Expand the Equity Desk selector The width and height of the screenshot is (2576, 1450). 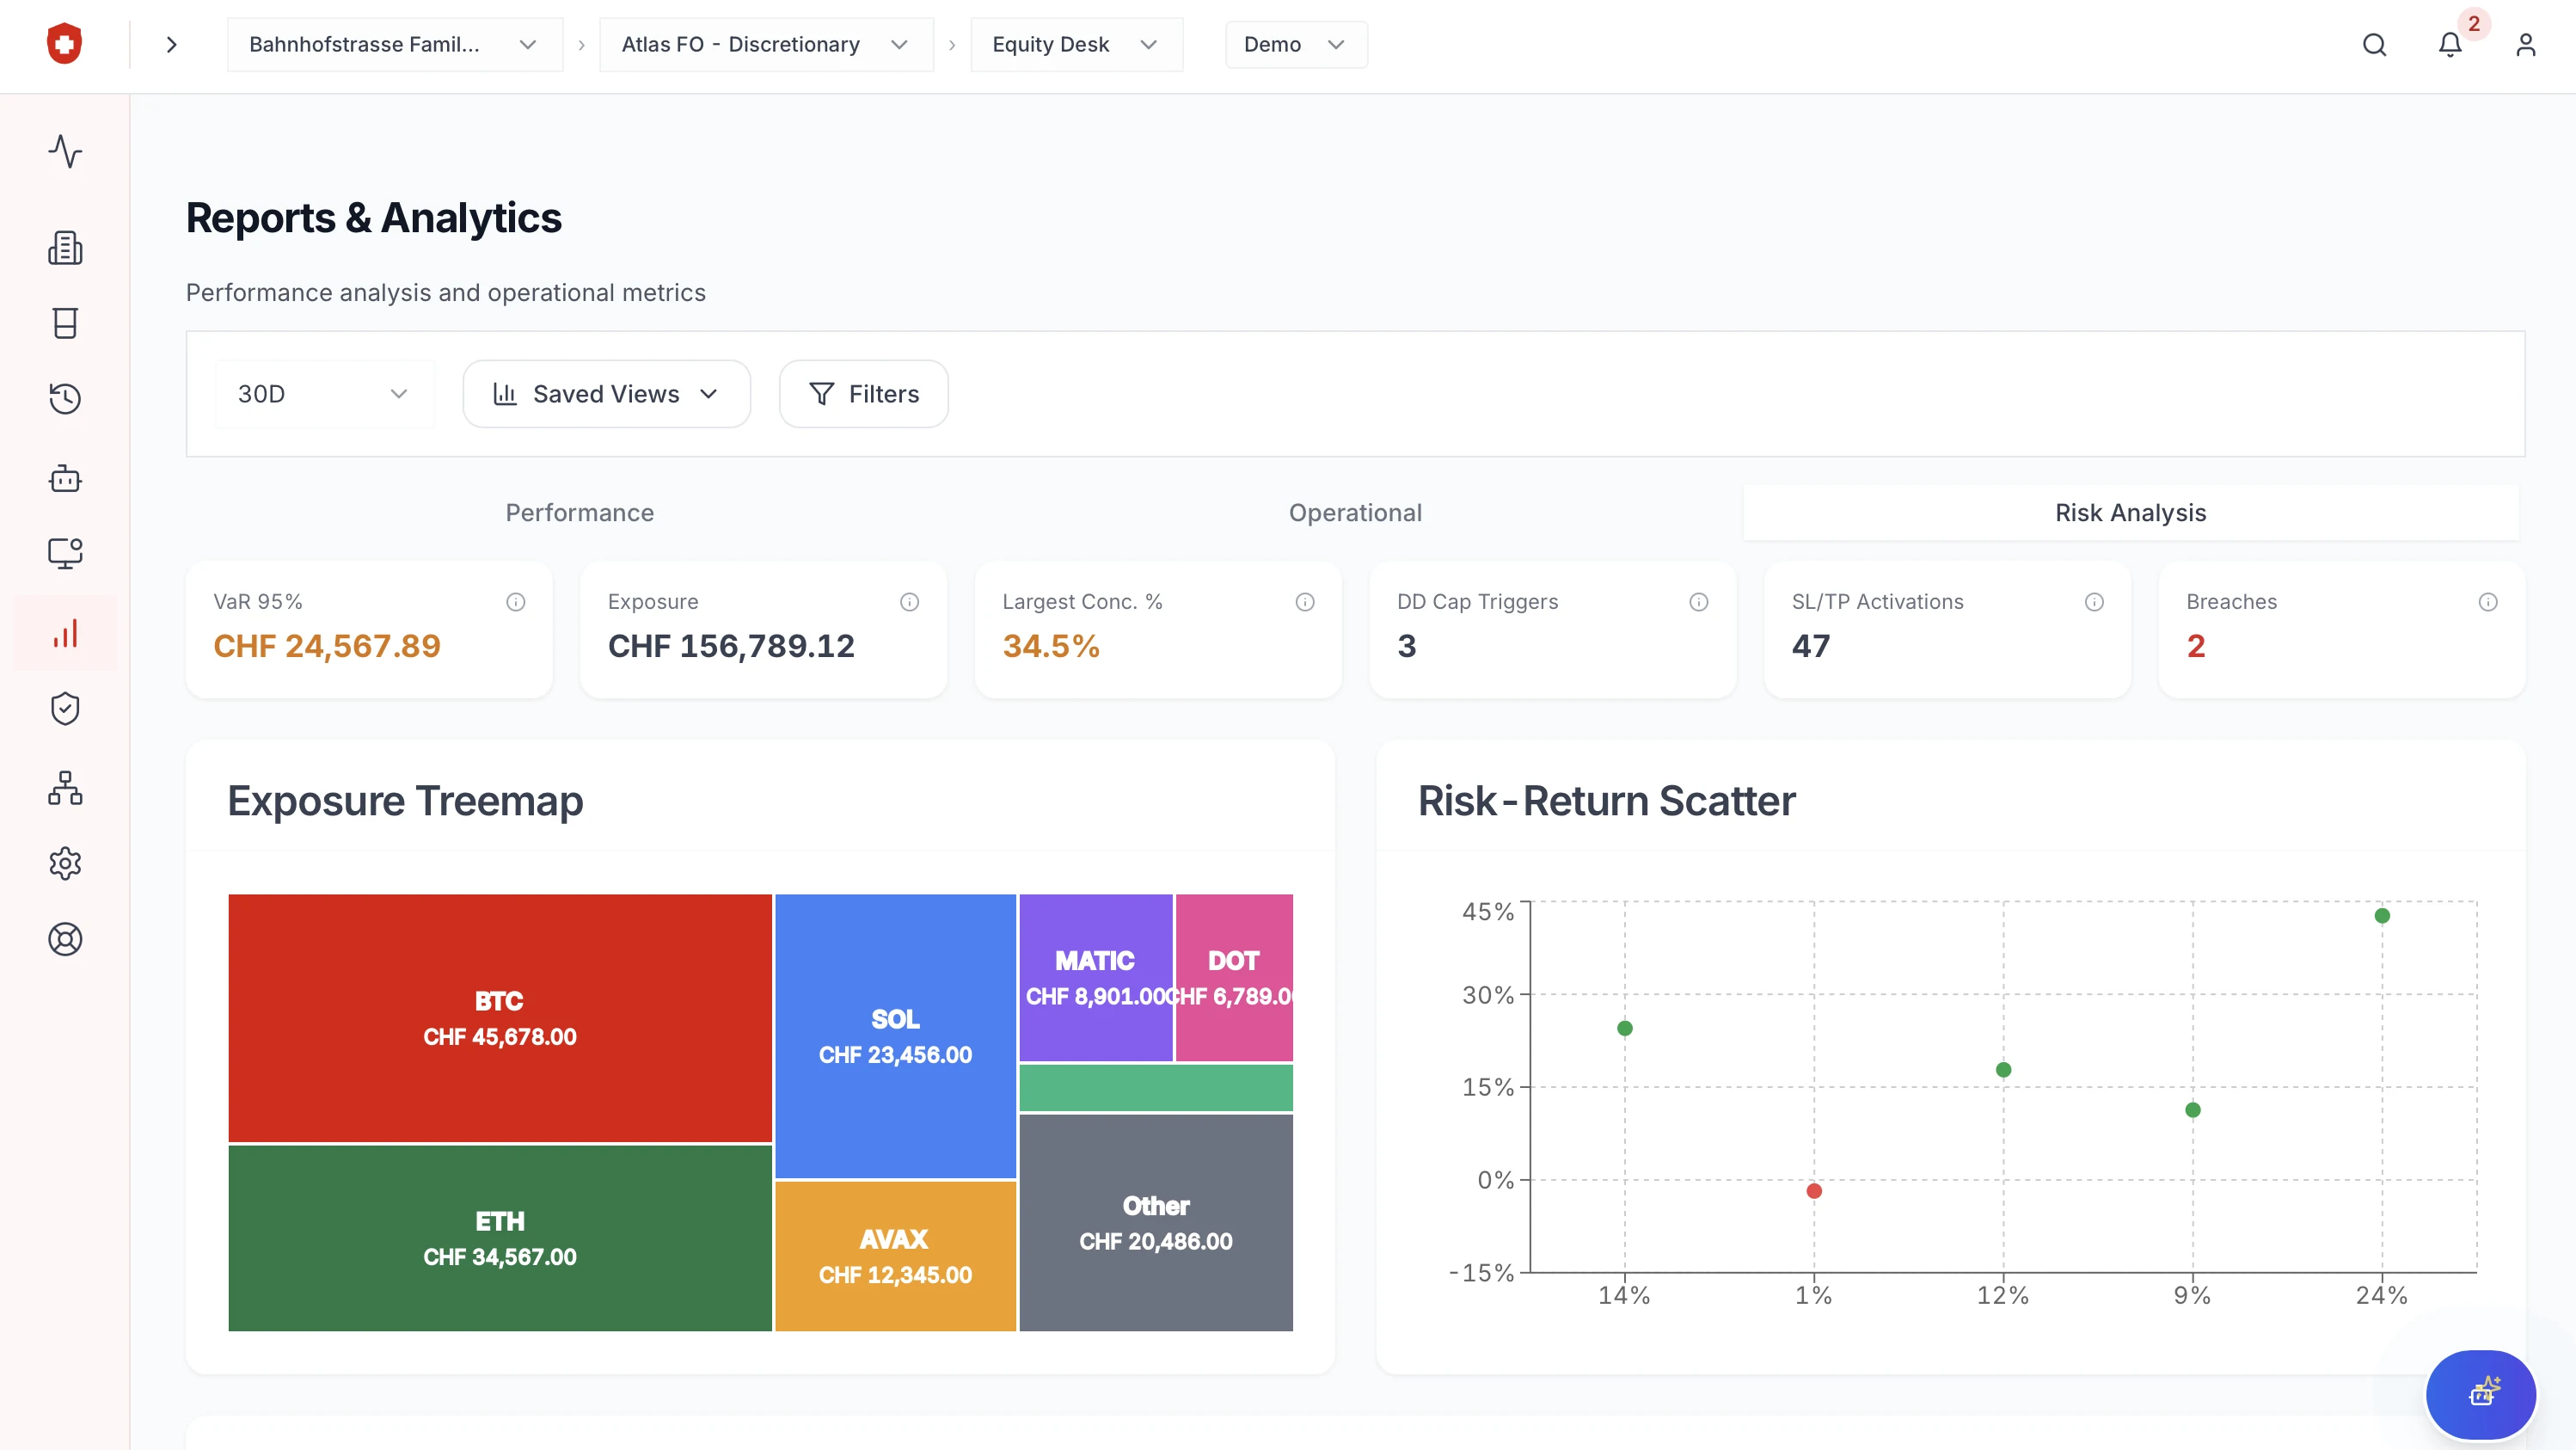1076,45
